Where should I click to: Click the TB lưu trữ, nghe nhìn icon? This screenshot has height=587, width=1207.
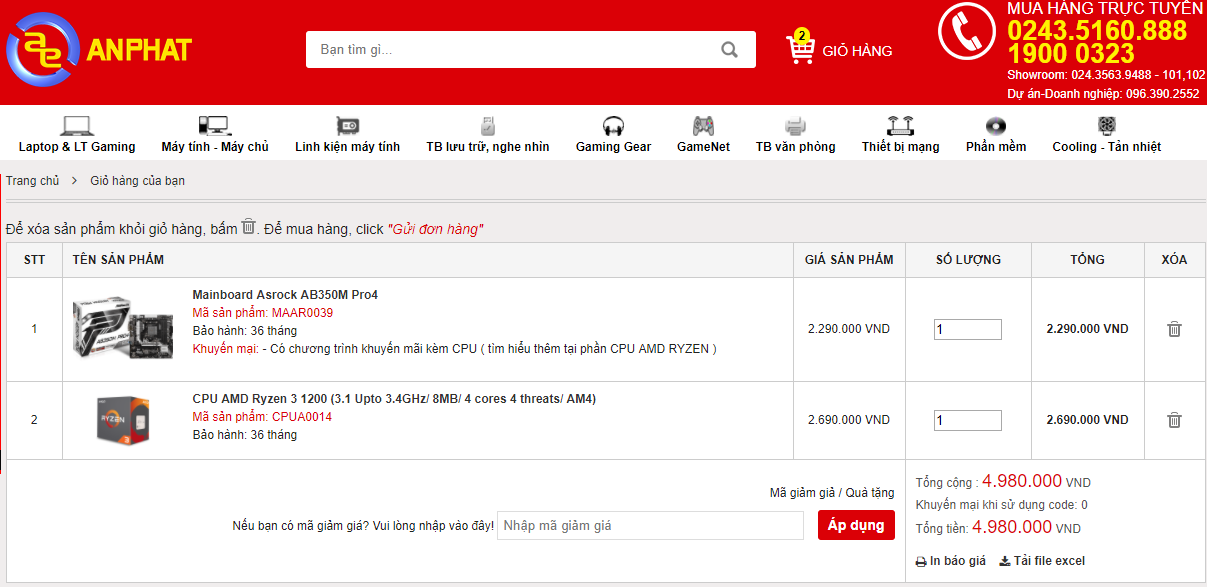[x=488, y=126]
